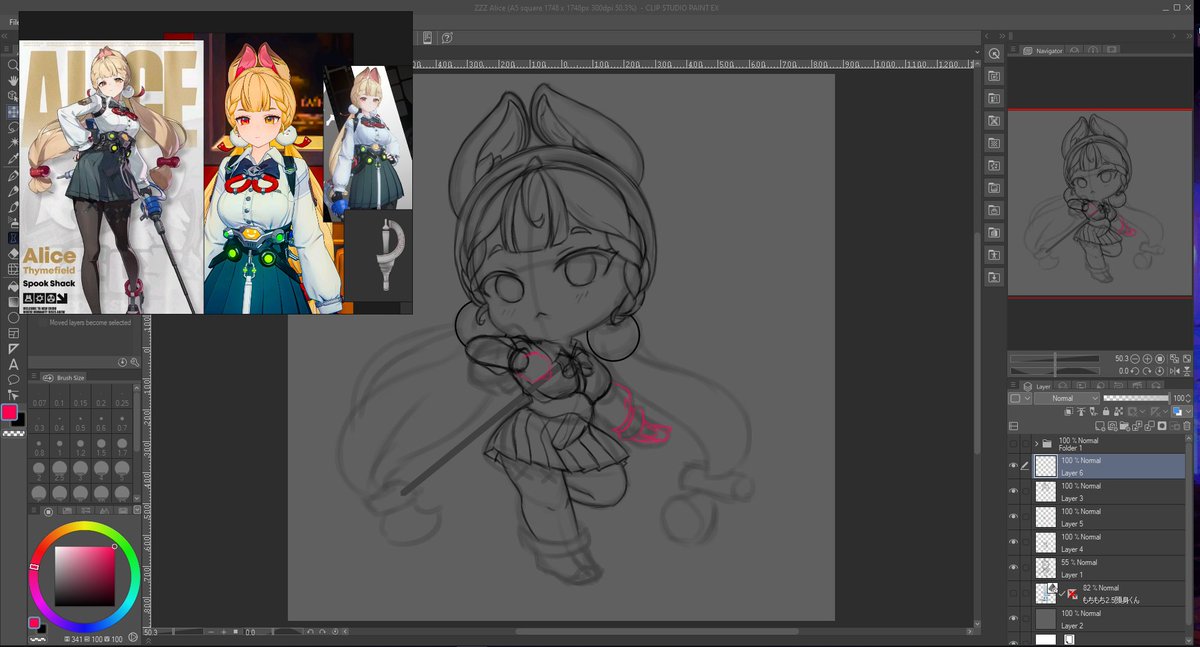1200x647 pixels.
Task: Select Layer 6 thumbnail
Action: [1045, 466]
